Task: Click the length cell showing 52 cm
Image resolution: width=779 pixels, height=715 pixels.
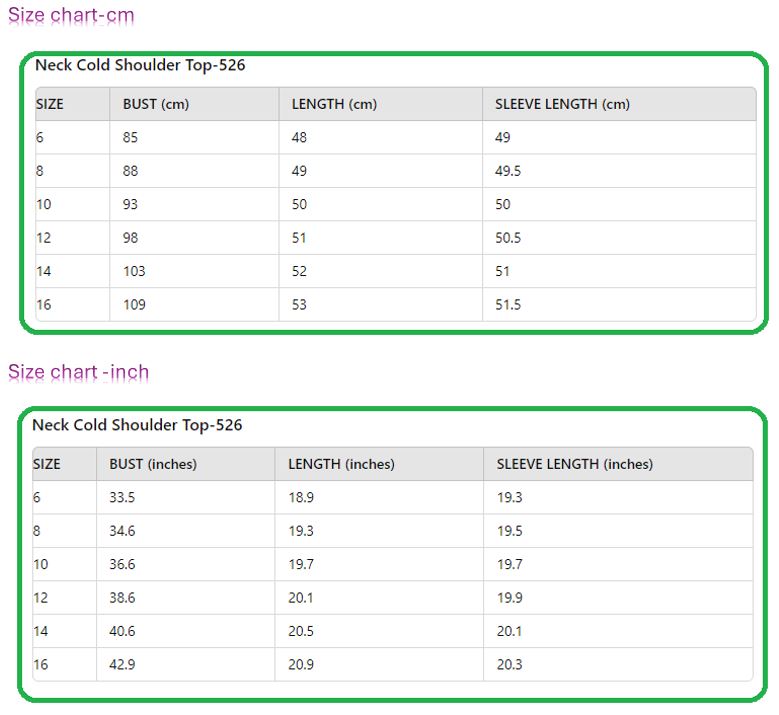Action: (299, 271)
